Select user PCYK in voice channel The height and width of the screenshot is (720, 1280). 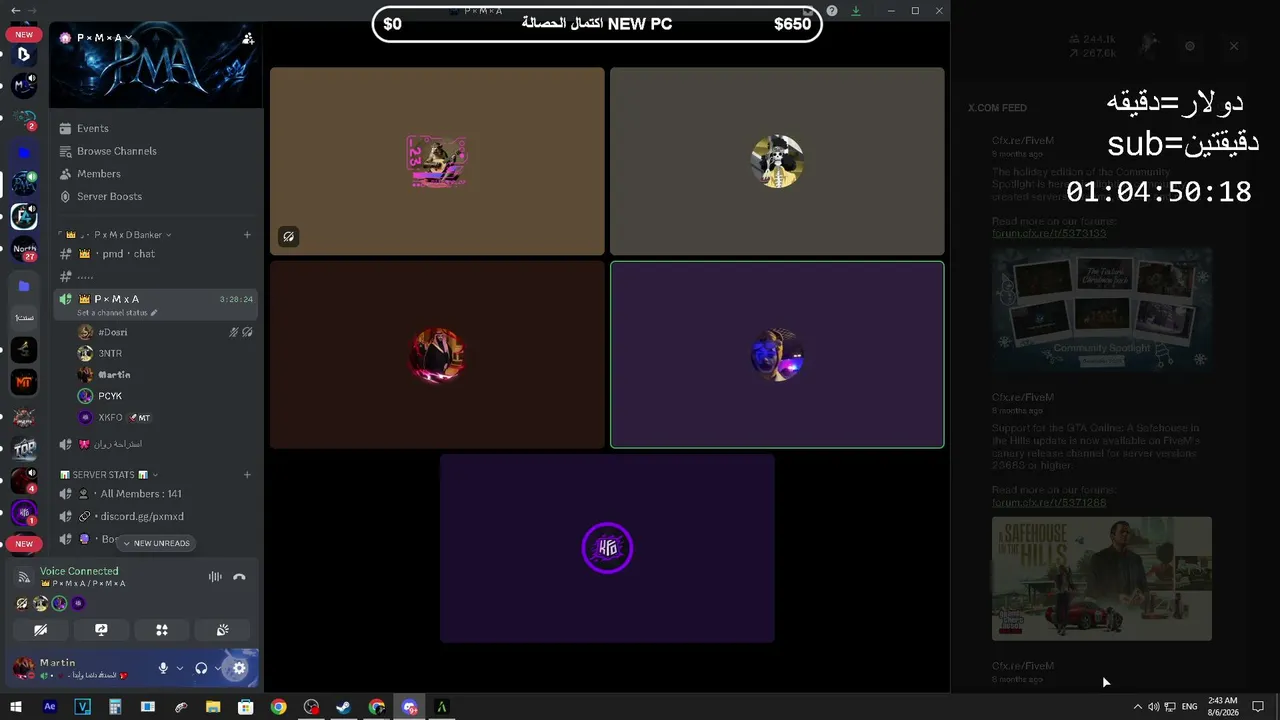coord(165,396)
